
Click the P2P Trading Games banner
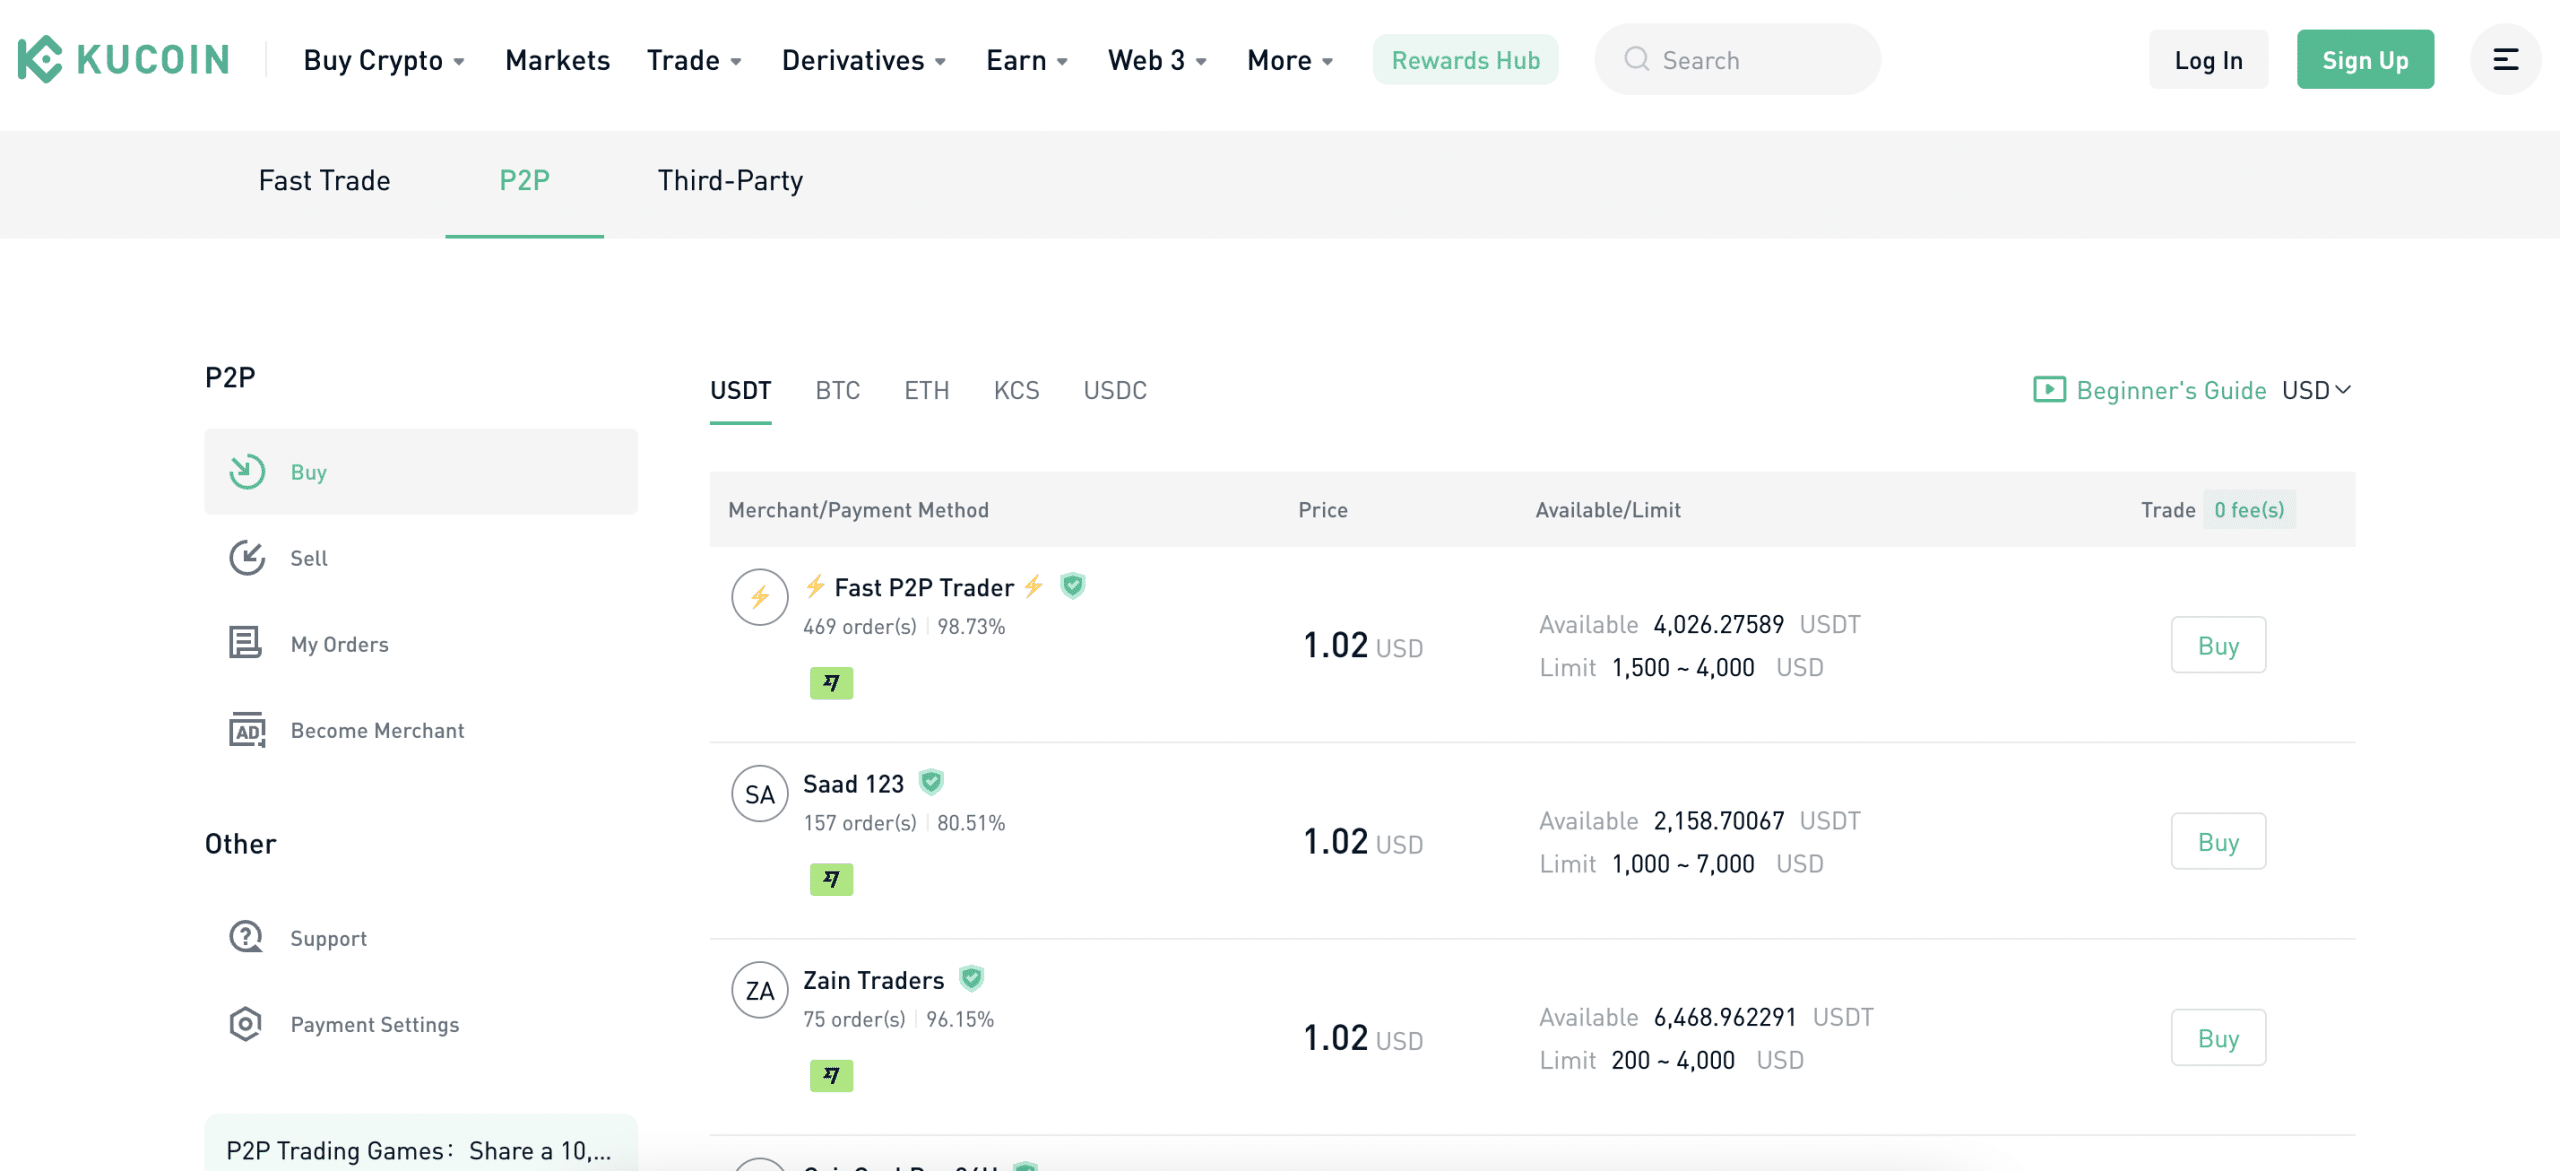[421, 1145]
